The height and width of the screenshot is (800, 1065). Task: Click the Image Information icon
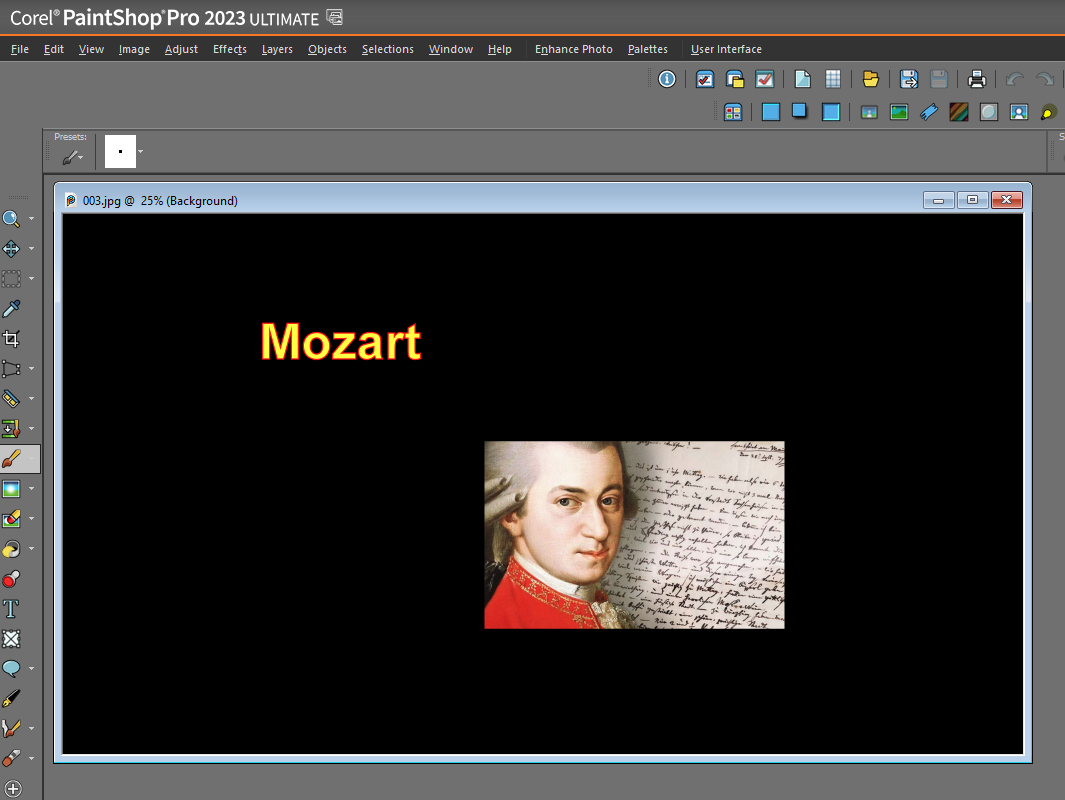pyautogui.click(x=666, y=80)
